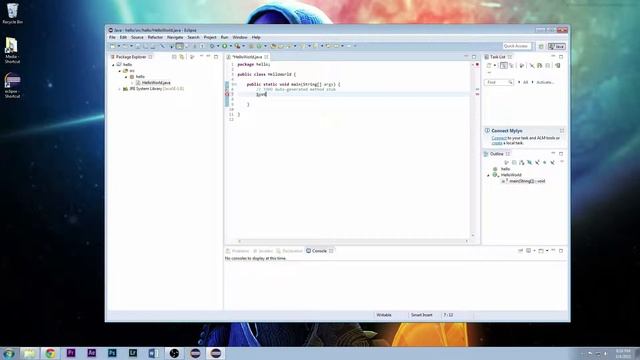
Task: Close the Connect Mylyn notice
Action: (562, 131)
